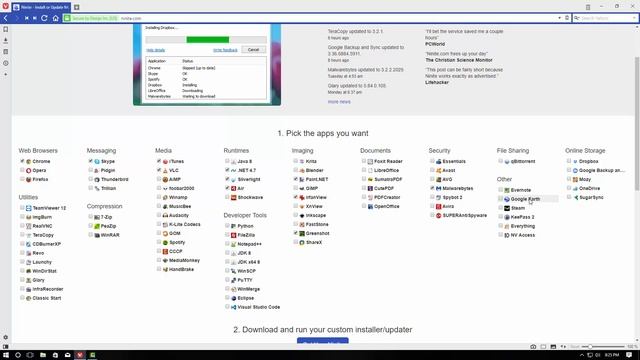Screen dimensions: 640x360
Task: Open Windows Start menu
Action: coord(6,355)
